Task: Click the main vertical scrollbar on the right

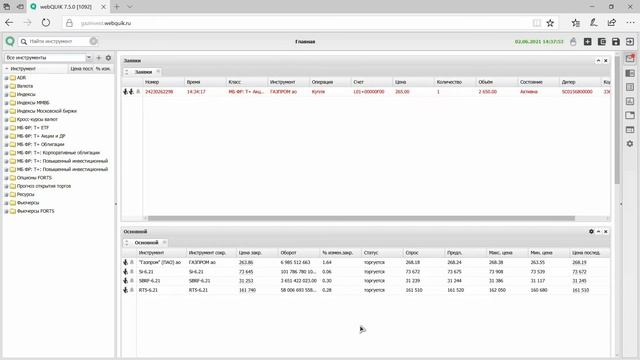Action: coord(617,120)
